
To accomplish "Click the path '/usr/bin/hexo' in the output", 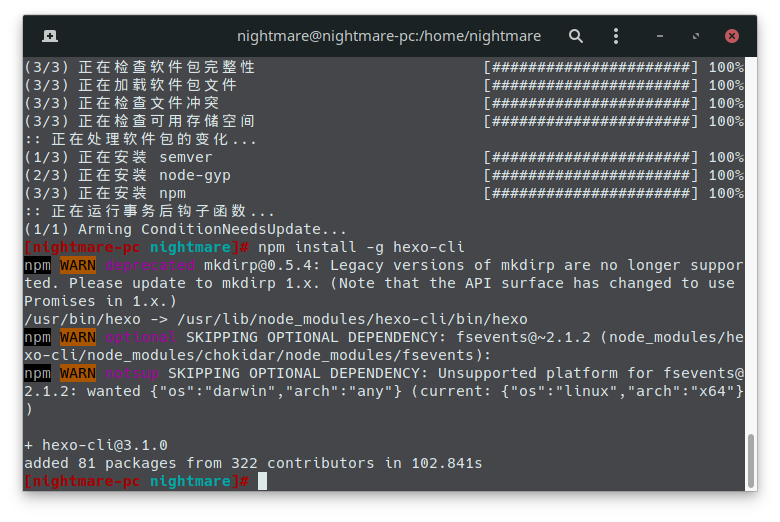I will tap(82, 319).
